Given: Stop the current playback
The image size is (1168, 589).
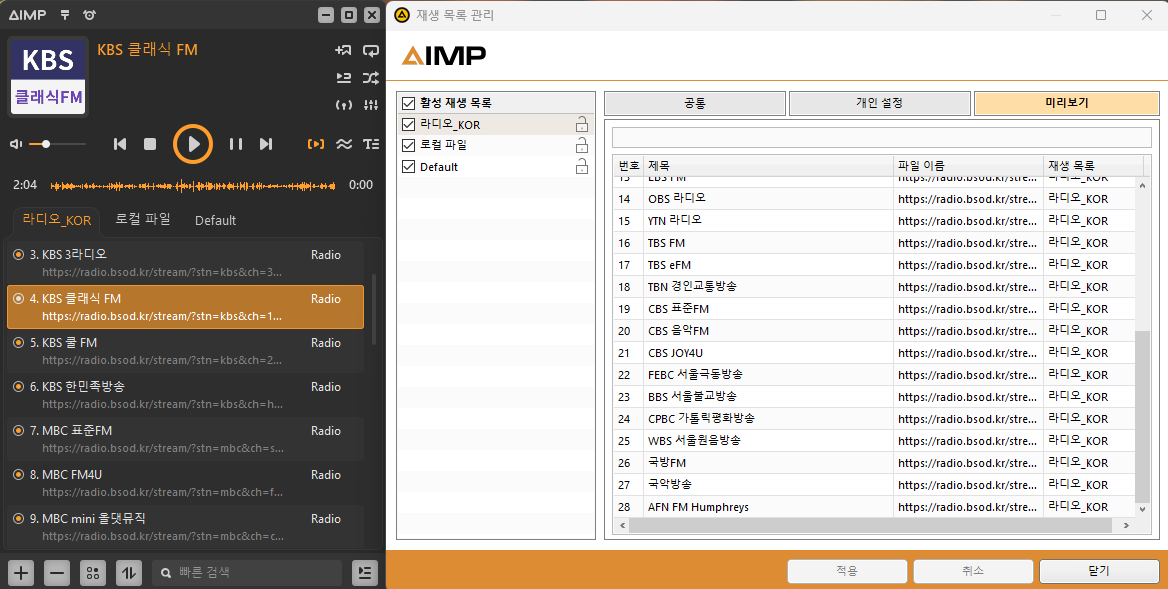Looking at the screenshot, I should coord(150,144).
